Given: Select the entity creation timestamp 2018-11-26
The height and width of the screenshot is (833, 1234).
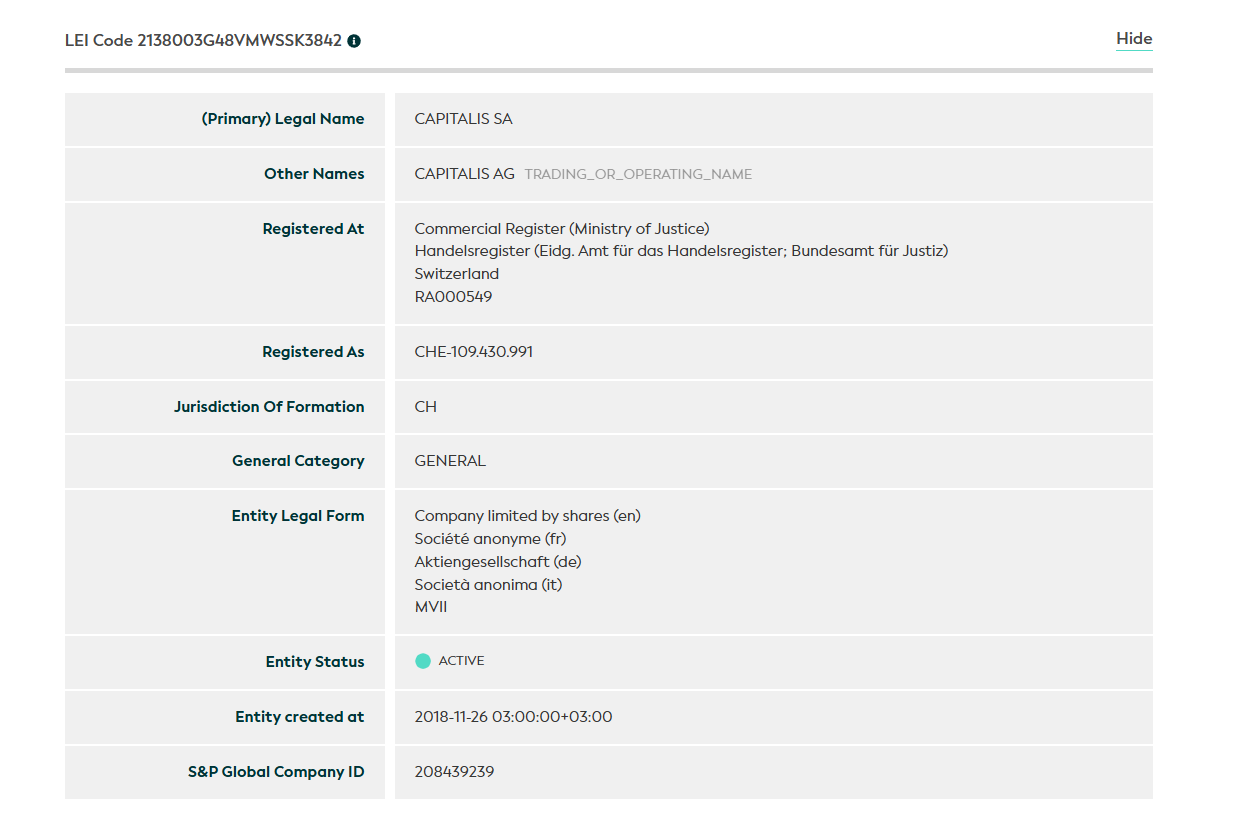Looking at the screenshot, I should [x=513, y=717].
